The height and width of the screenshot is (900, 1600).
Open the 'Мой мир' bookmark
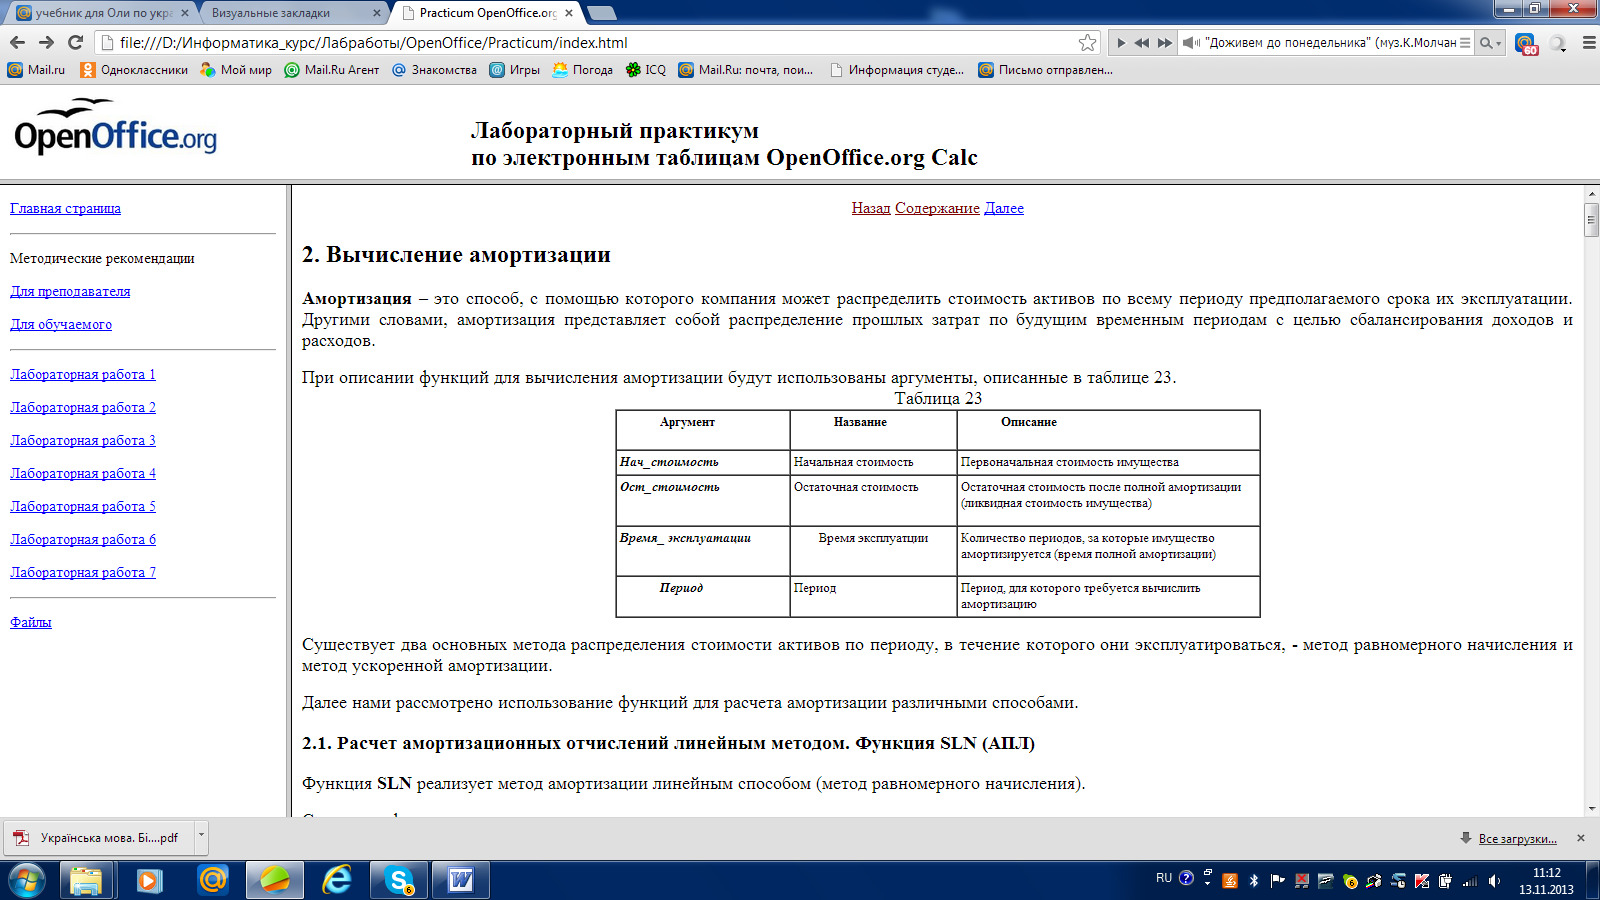[x=236, y=70]
